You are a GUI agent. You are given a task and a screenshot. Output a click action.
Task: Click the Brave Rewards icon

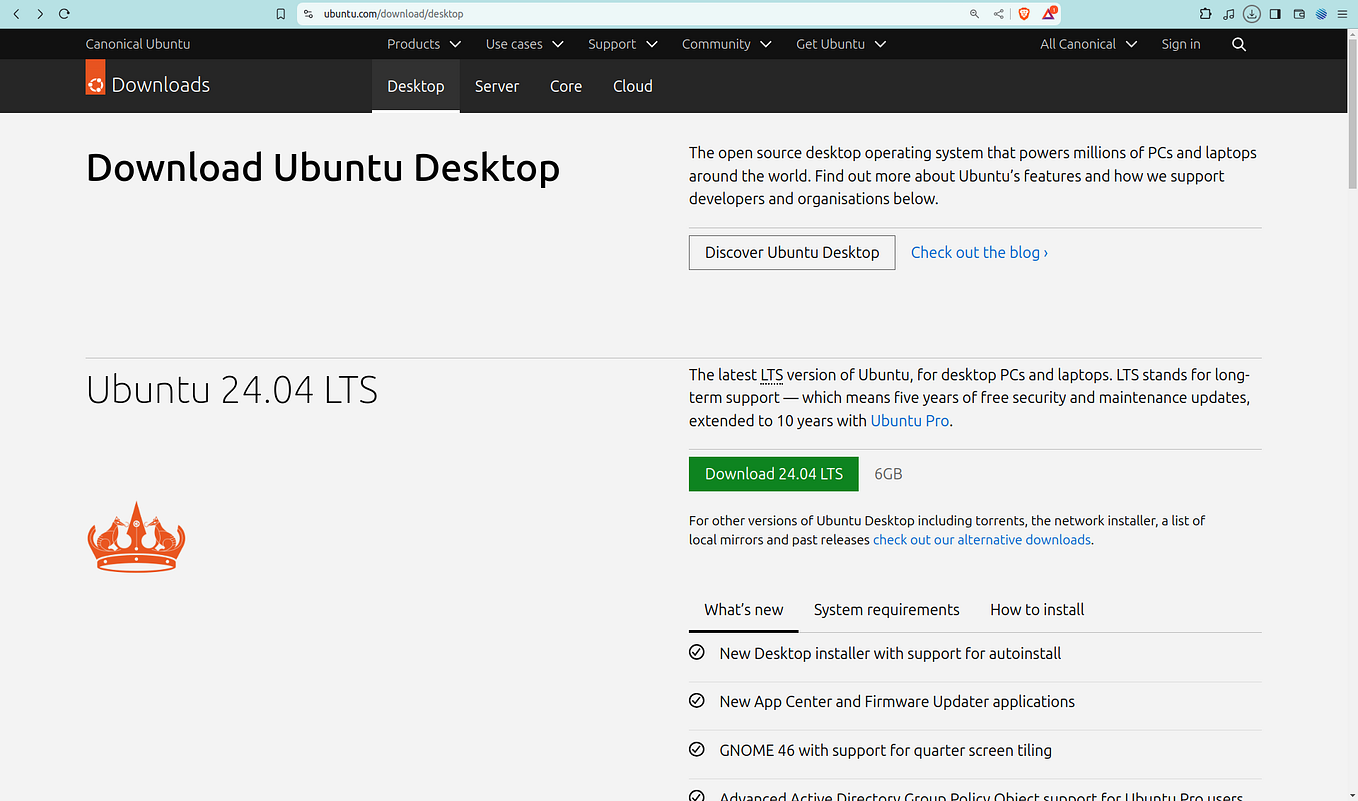1047,14
